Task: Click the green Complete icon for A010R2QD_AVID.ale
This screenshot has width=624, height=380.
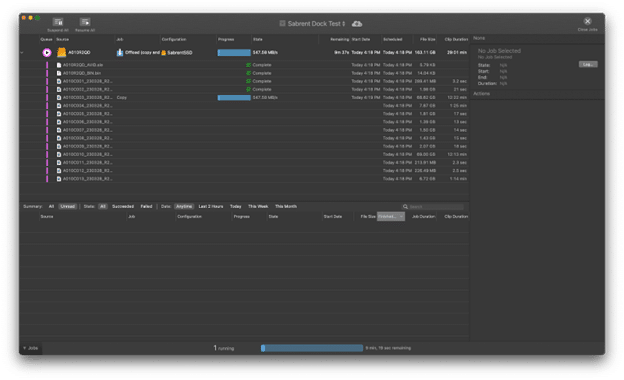Action: (x=248, y=65)
